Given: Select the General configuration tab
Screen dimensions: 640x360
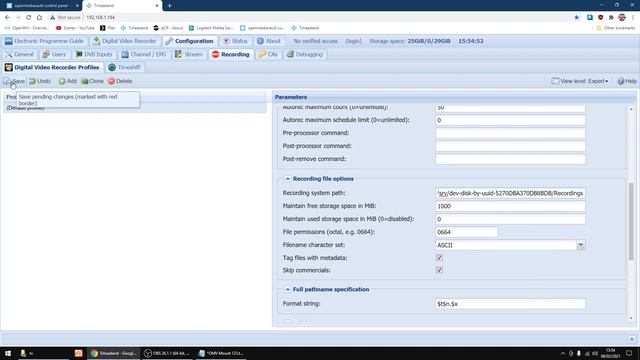Looking at the screenshot, I should pyautogui.click(x=20, y=54).
